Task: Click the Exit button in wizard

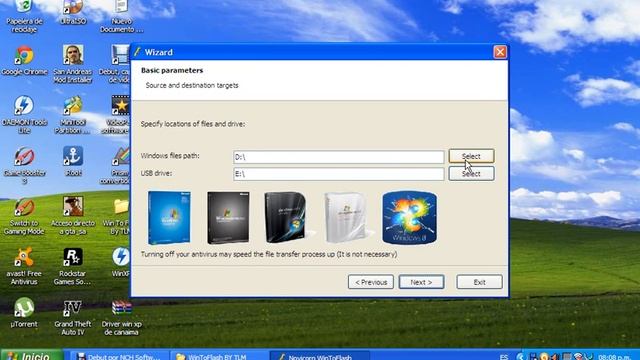Action: click(x=479, y=282)
